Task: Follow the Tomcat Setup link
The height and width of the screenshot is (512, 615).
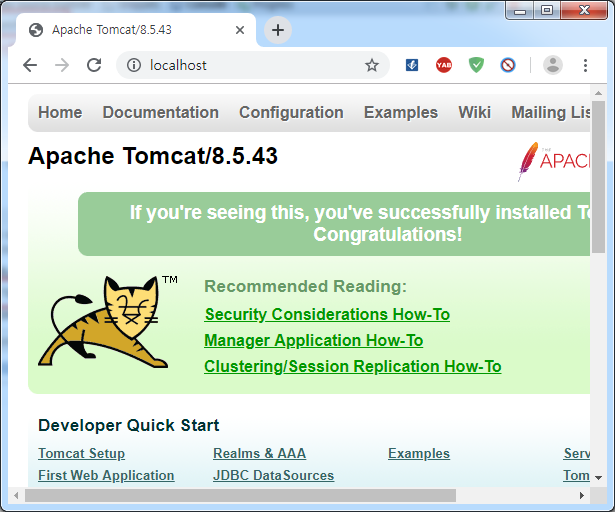Action: pos(82,454)
